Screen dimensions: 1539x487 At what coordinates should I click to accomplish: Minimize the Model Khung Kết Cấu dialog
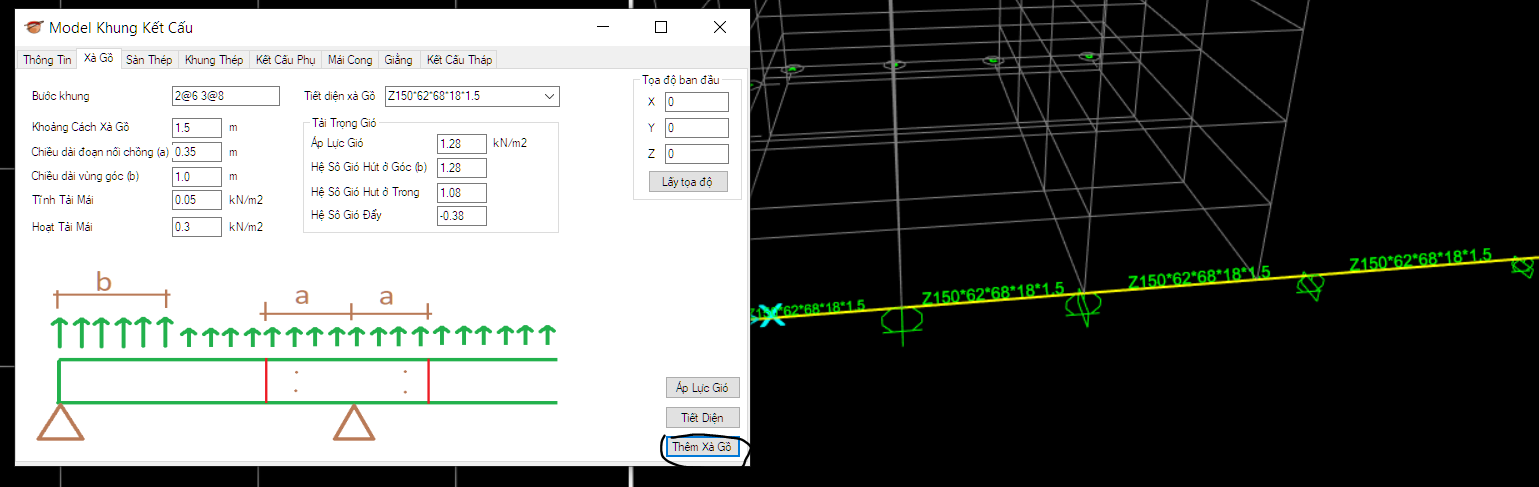pos(602,27)
